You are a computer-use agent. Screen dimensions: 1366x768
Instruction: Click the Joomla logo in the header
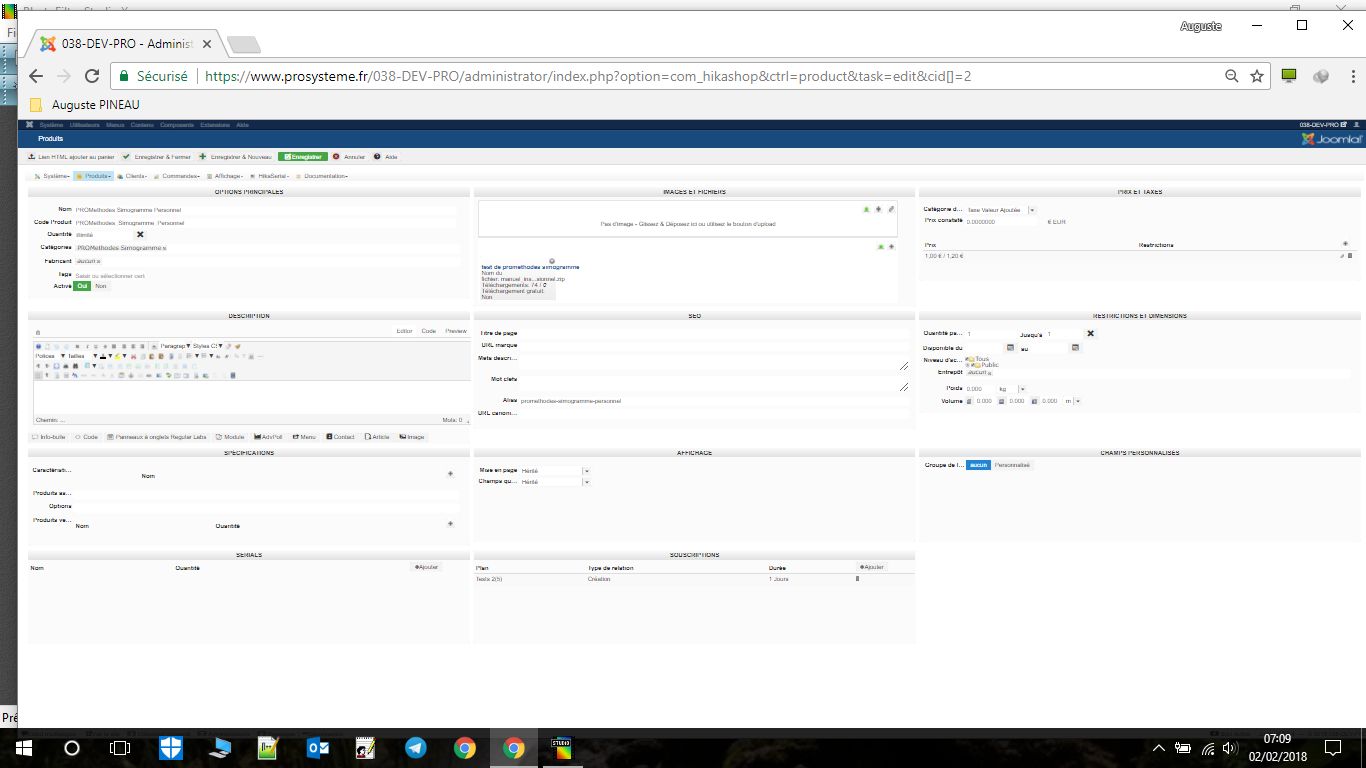(1331, 139)
